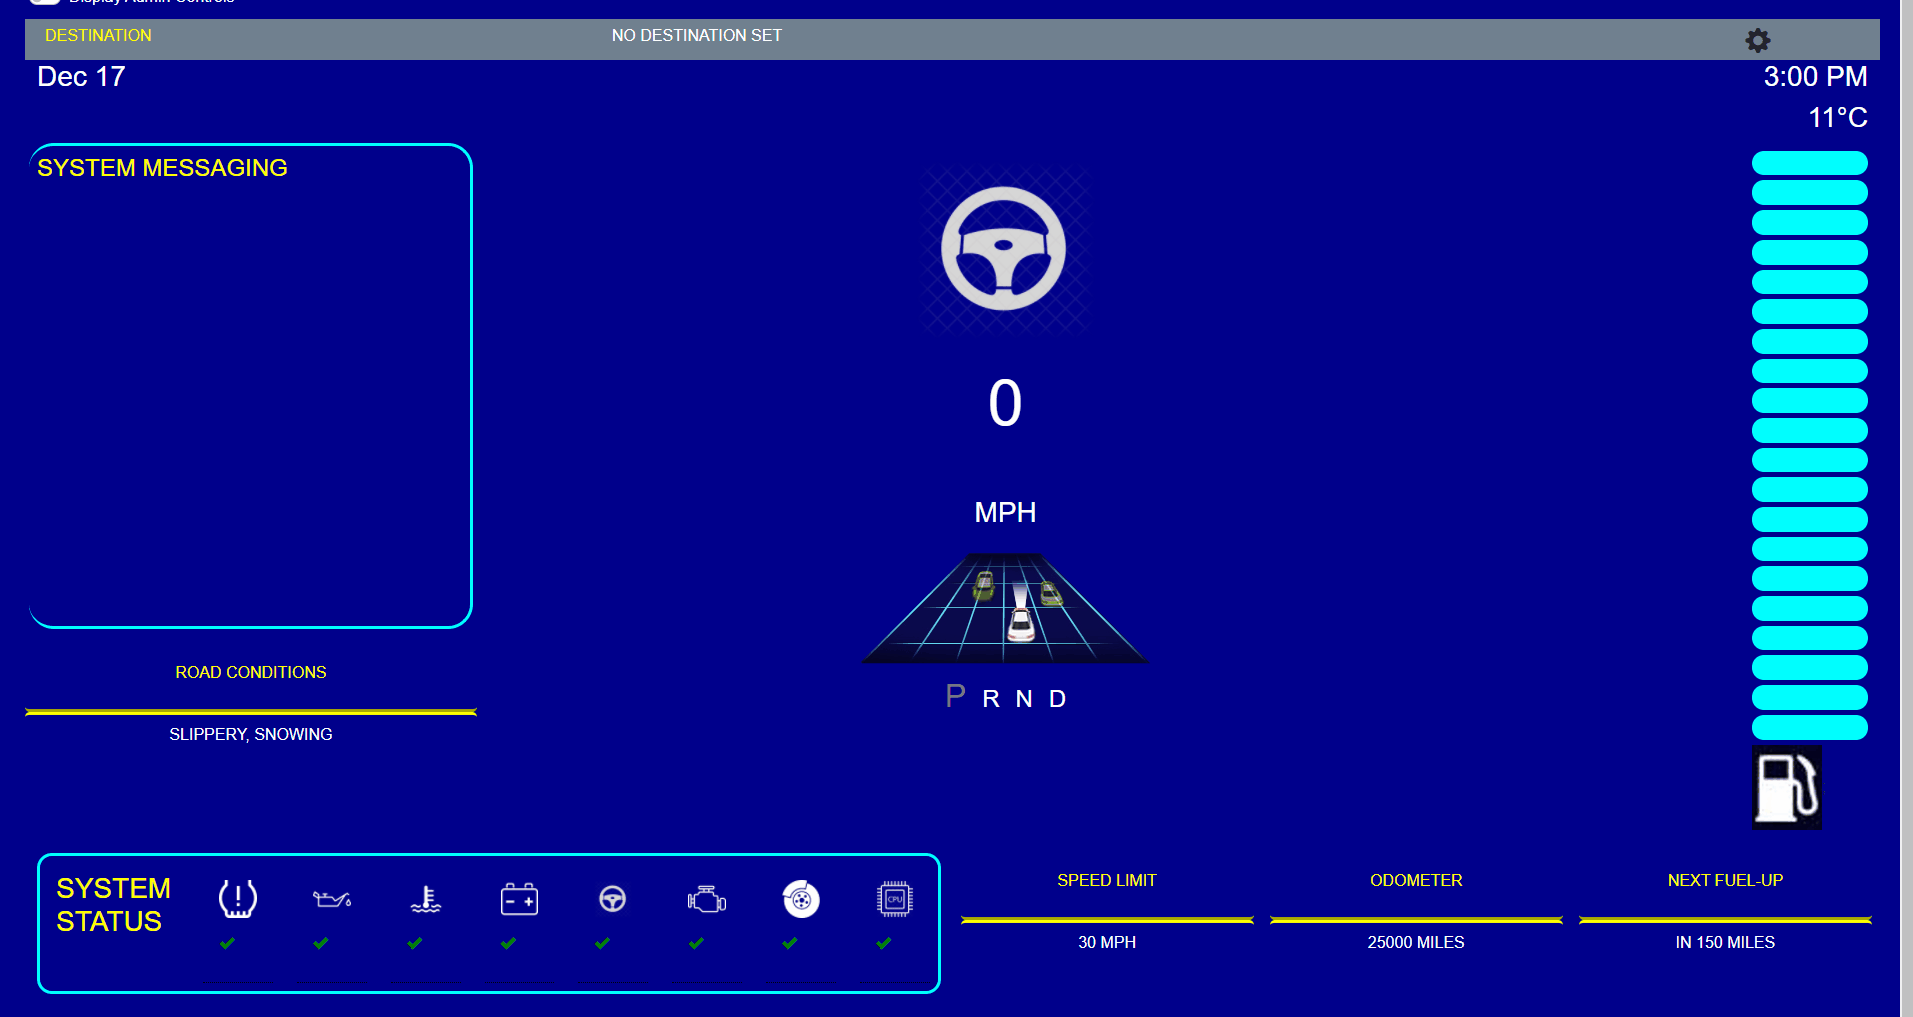Click the MPH unit label

point(1005,513)
